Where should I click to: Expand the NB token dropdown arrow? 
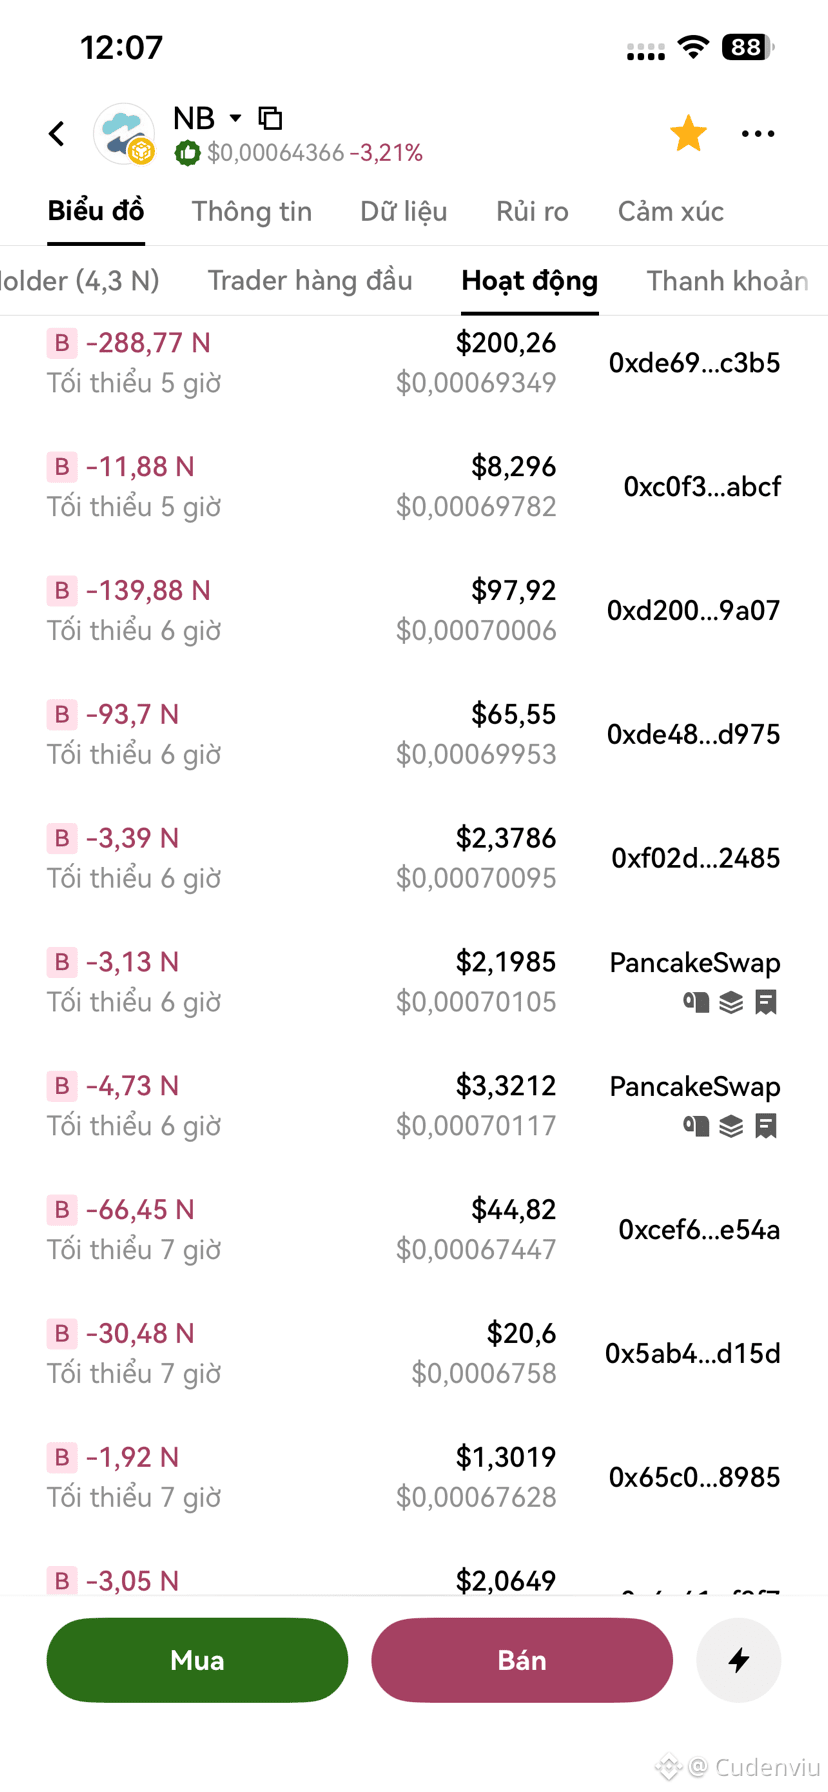[x=236, y=118]
